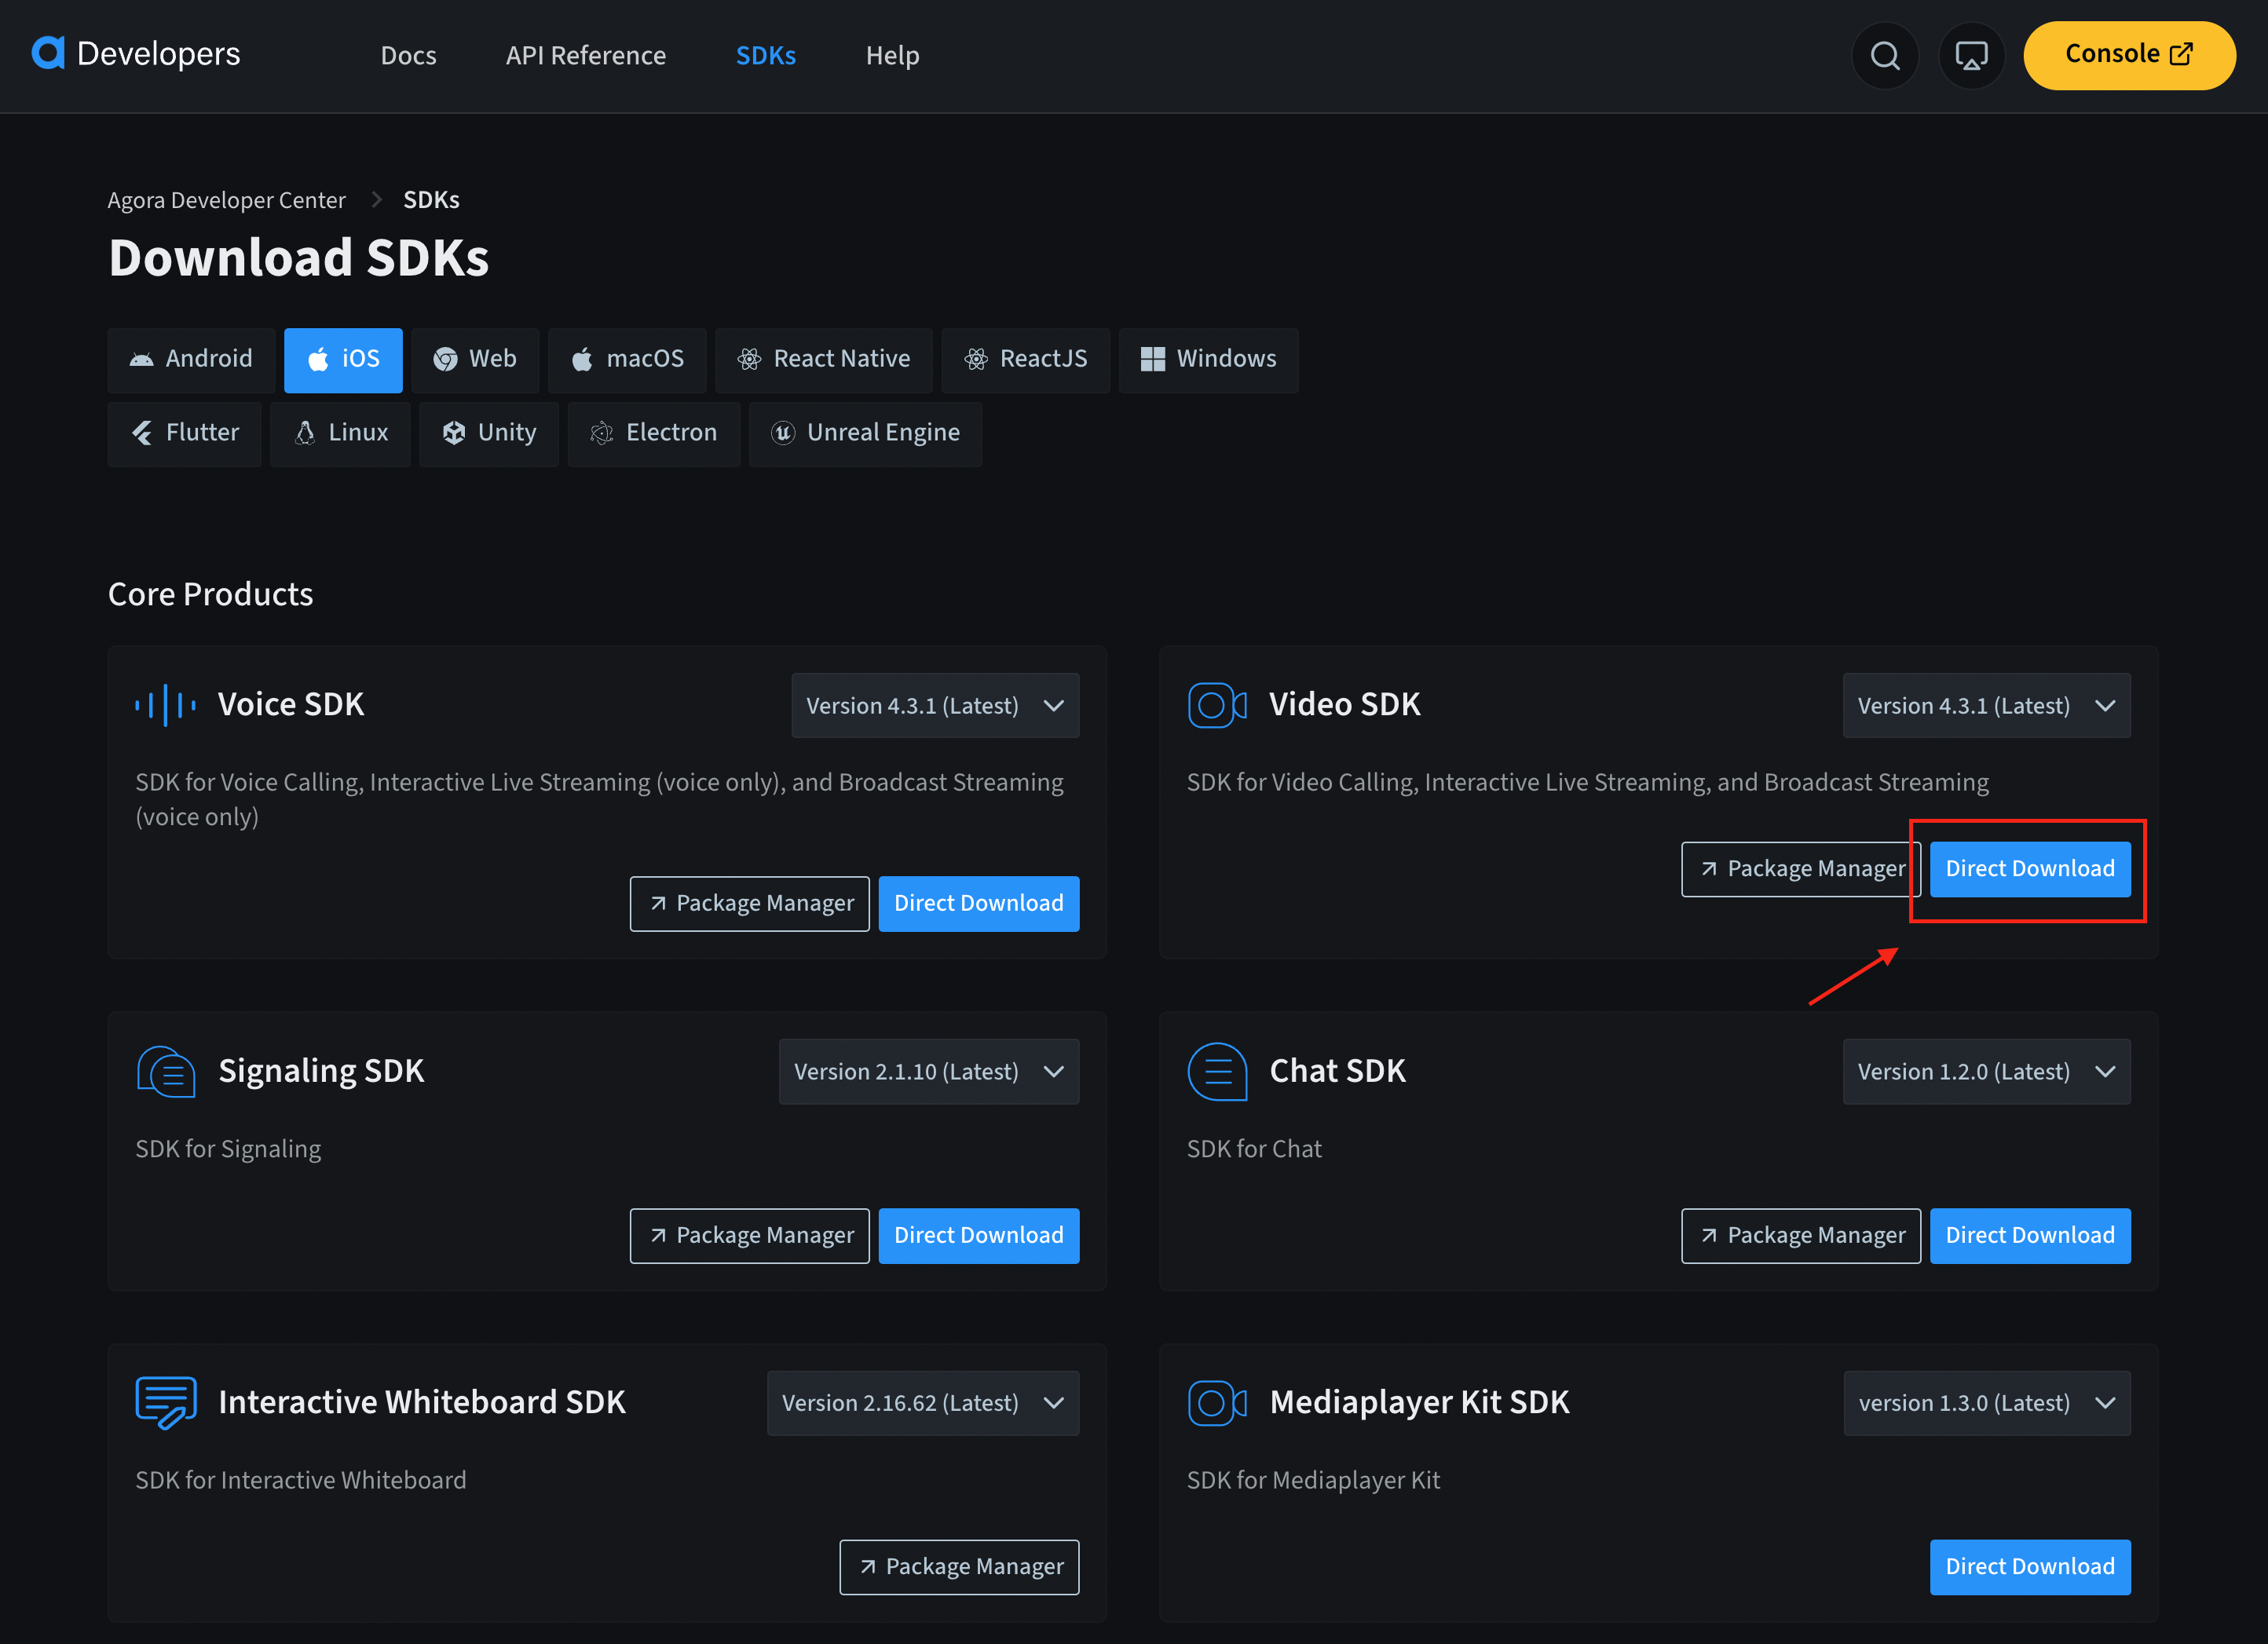This screenshot has width=2268, height=1644.
Task: Switch to the Web platform tab
Action: pyautogui.click(x=475, y=359)
